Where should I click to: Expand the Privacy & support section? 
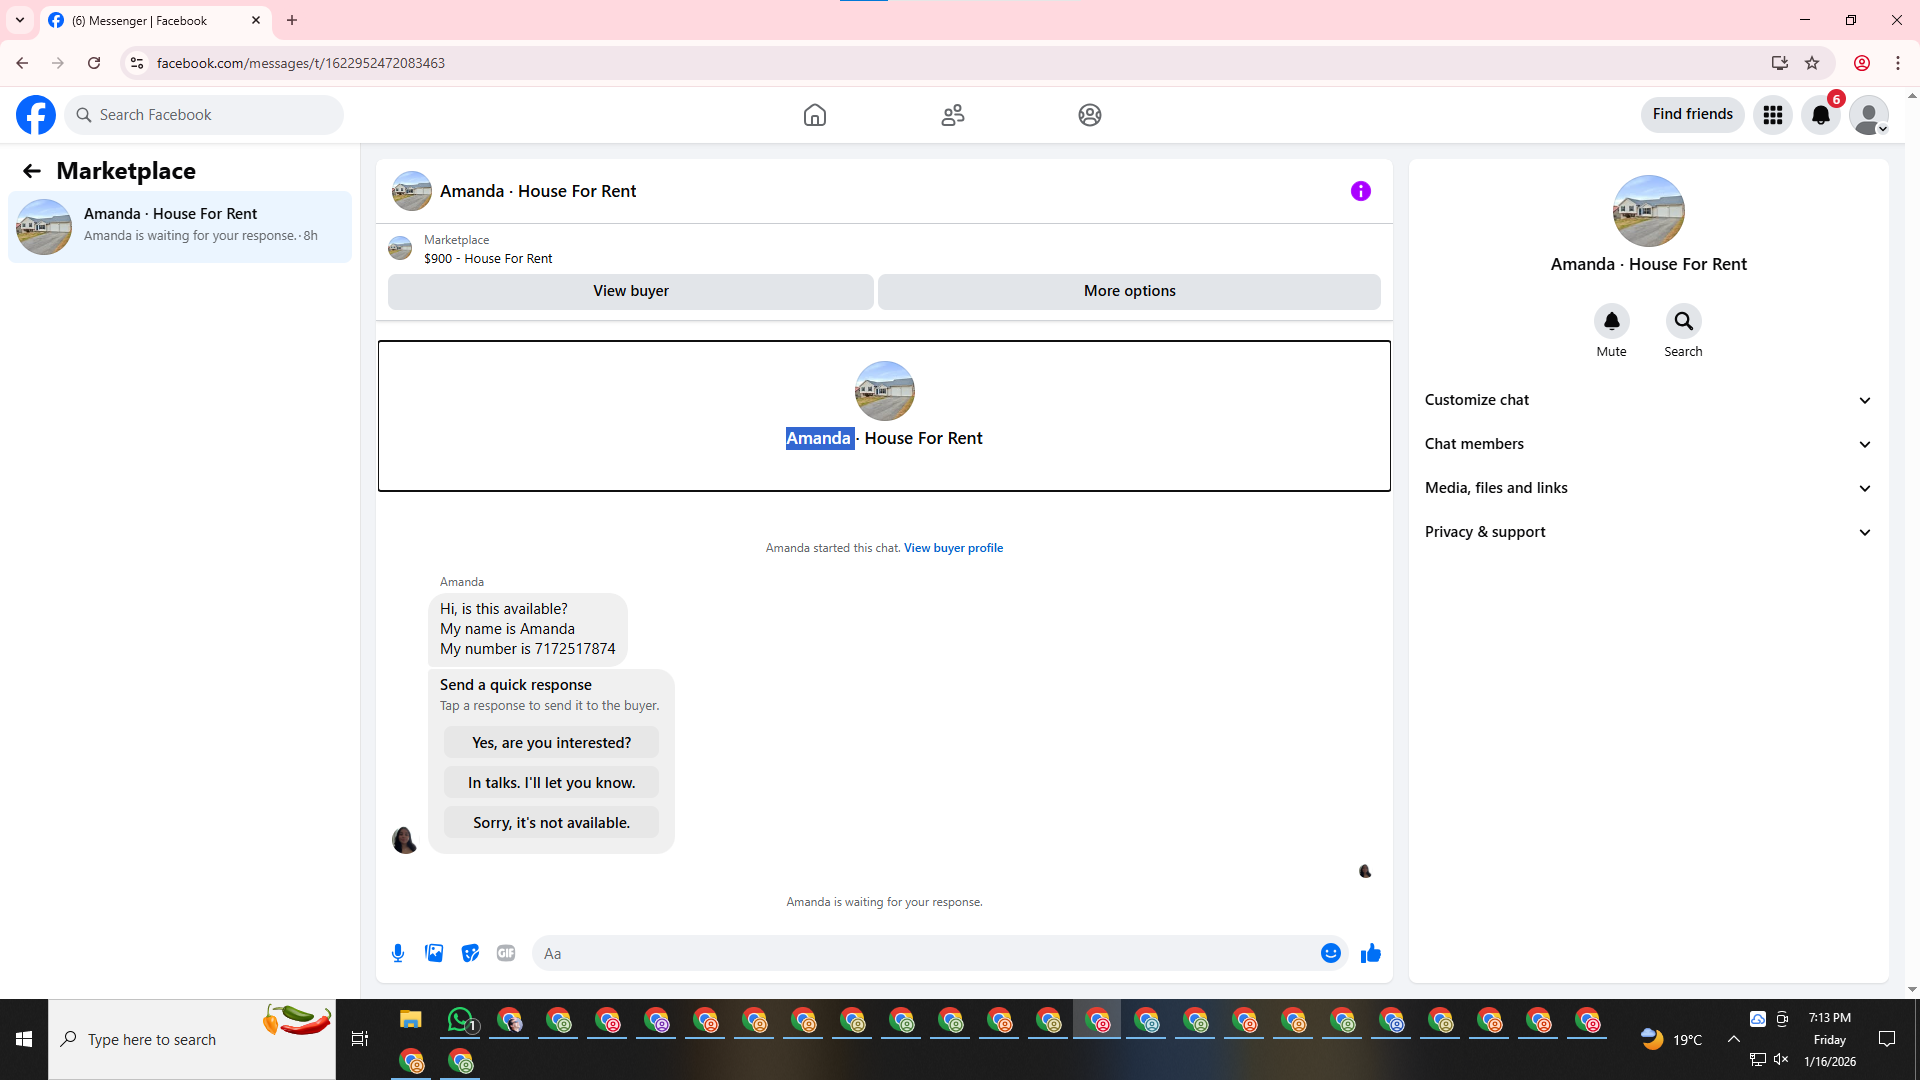pos(1648,532)
